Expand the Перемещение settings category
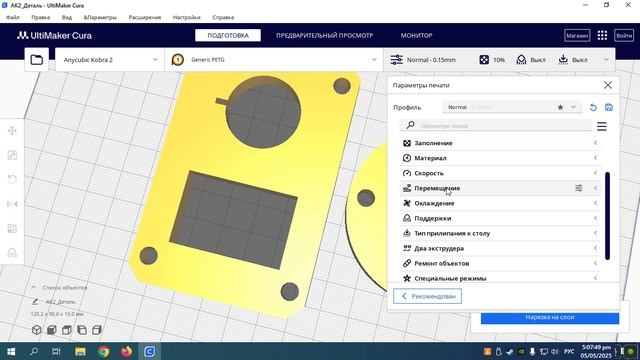The width and height of the screenshot is (640, 360). click(x=500, y=188)
